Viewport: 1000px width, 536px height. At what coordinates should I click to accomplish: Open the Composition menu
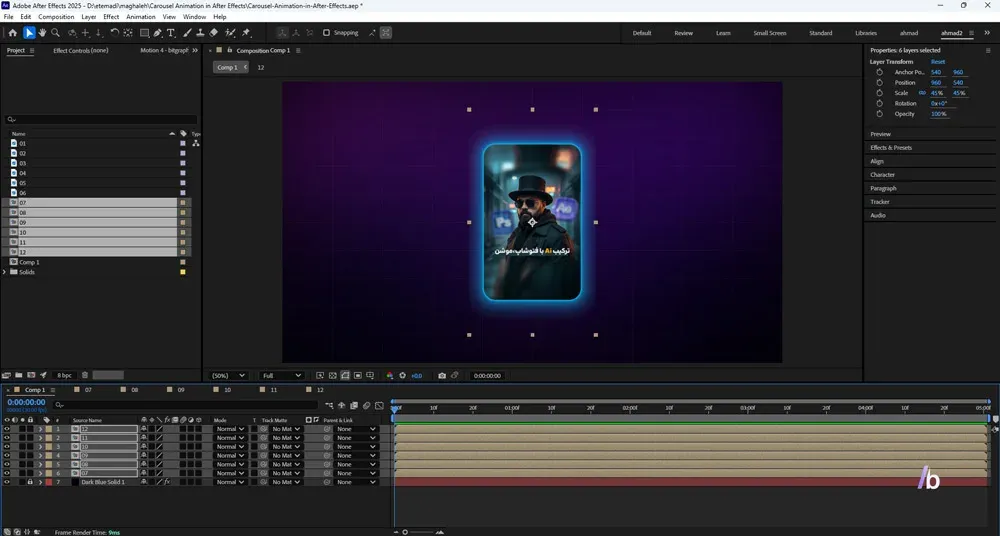(x=56, y=17)
